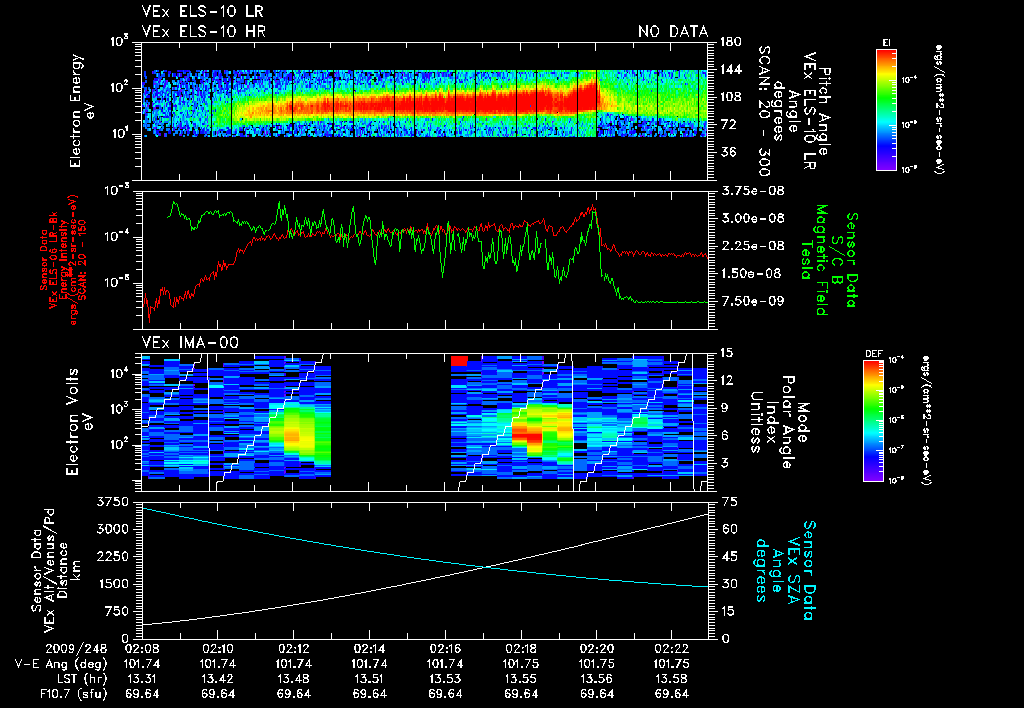Click the LST value 13.58

click(x=672, y=679)
